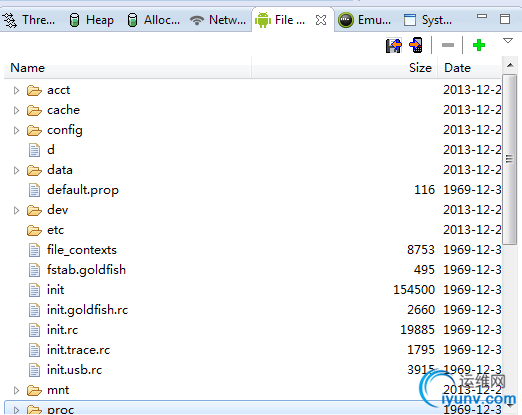Image resolution: width=522 pixels, height=415 pixels.
Task: Select the config row name
Action: (x=65, y=130)
